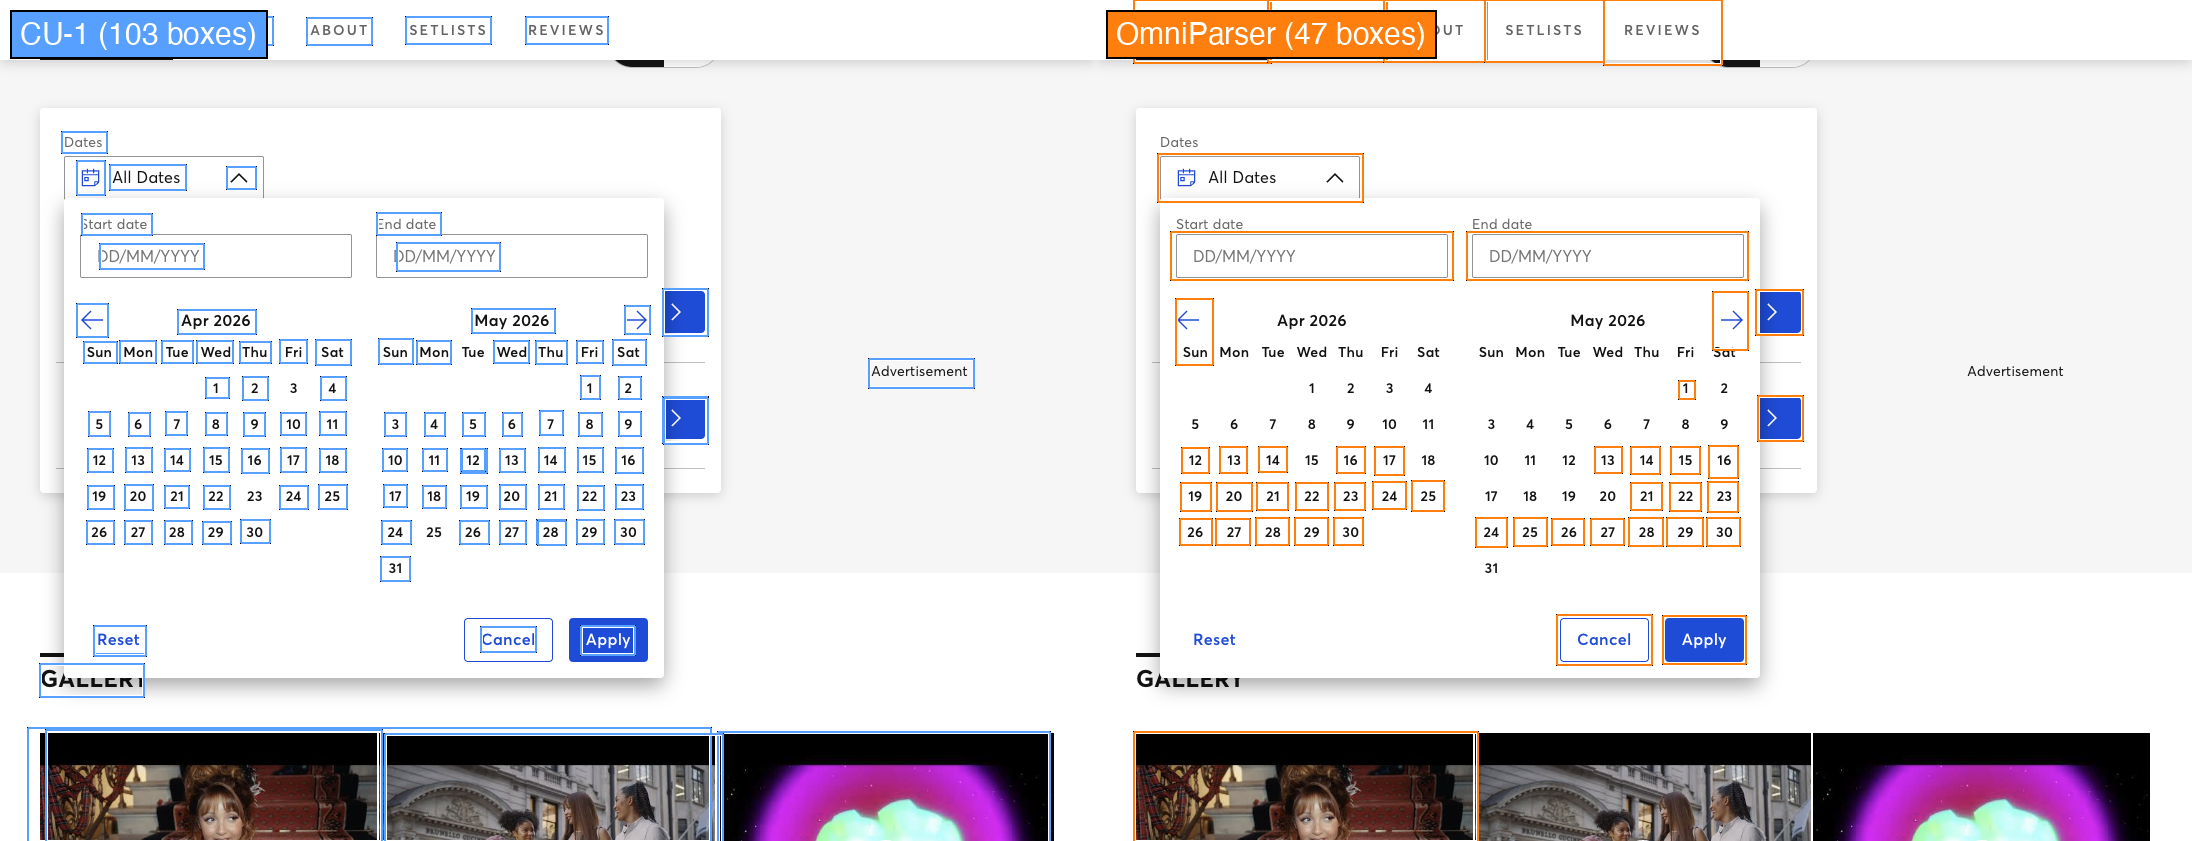Click Apply in the OmniParser panel date picker

(1704, 640)
